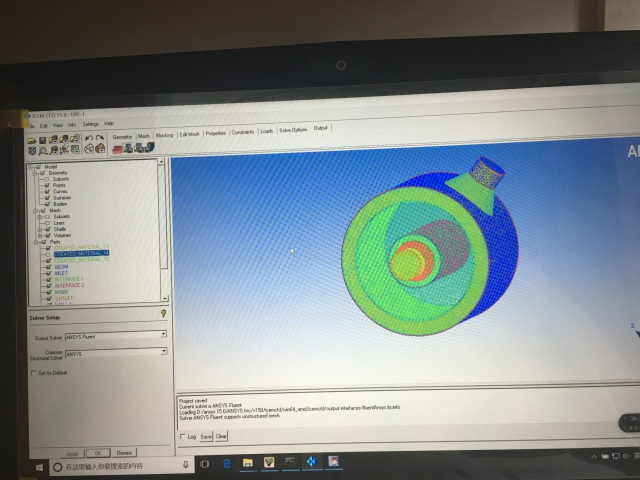Enable the Log checkbox in message window
640x480 pixels.
click(182, 436)
